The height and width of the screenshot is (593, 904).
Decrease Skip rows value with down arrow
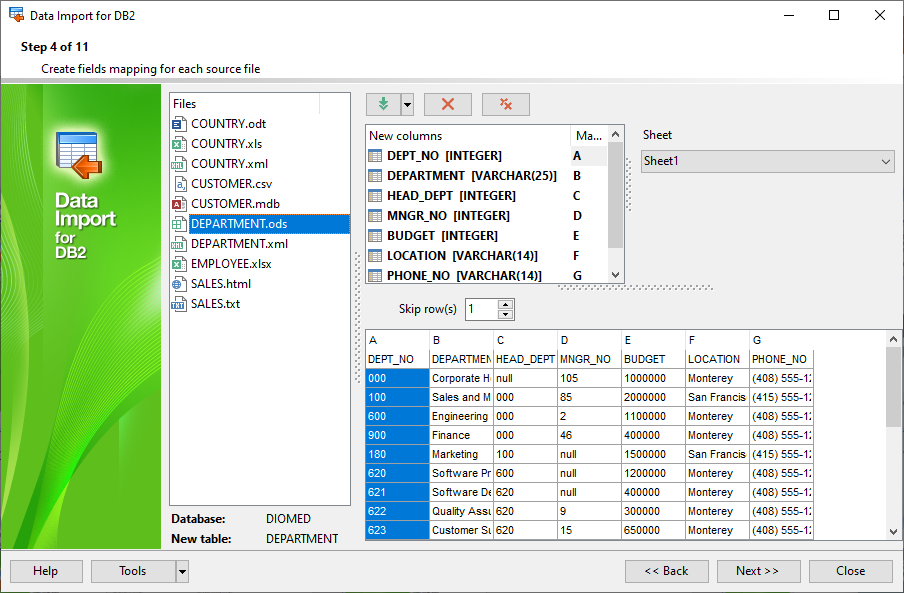[x=506, y=315]
